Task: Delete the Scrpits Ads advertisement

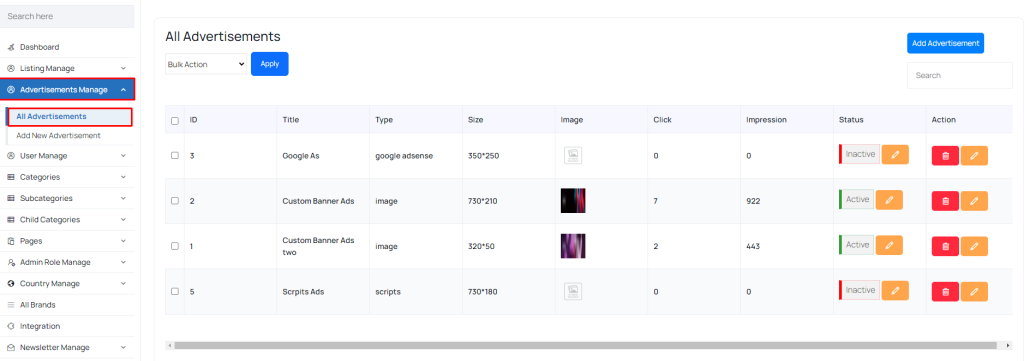Action: tap(945, 292)
